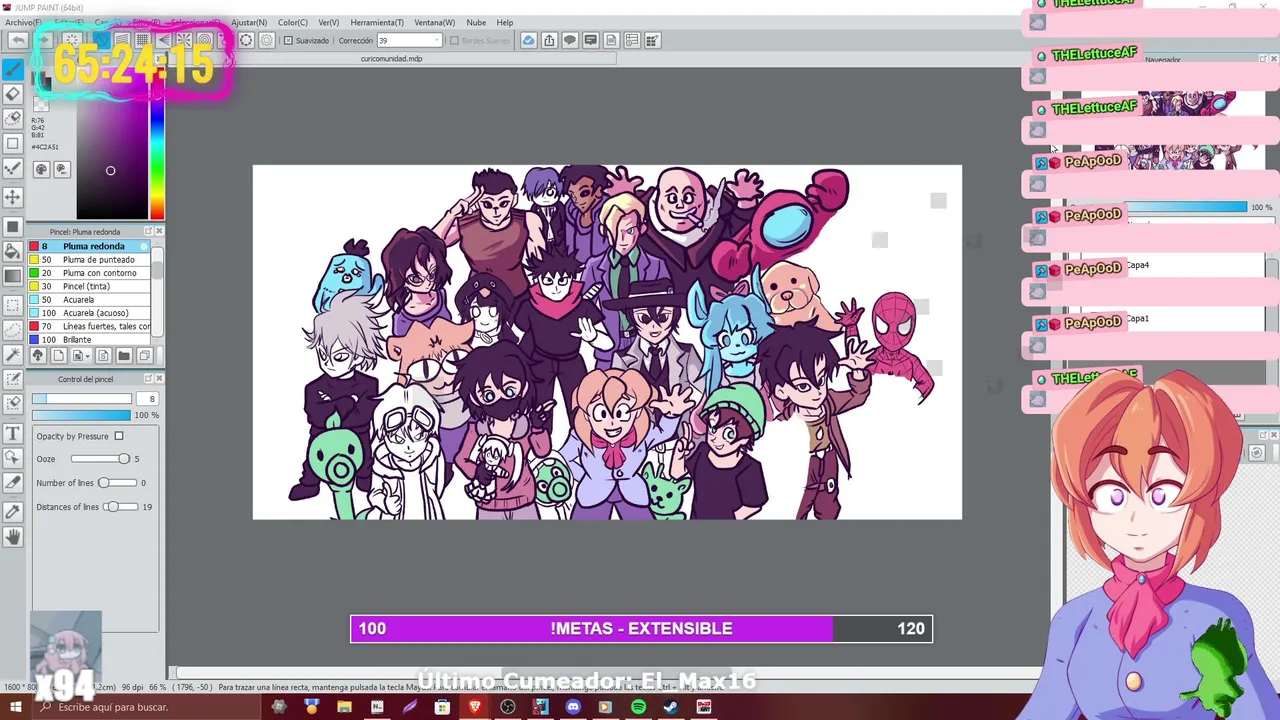Select the Líneas fuertes brush
The height and width of the screenshot is (720, 1280).
[89, 326]
